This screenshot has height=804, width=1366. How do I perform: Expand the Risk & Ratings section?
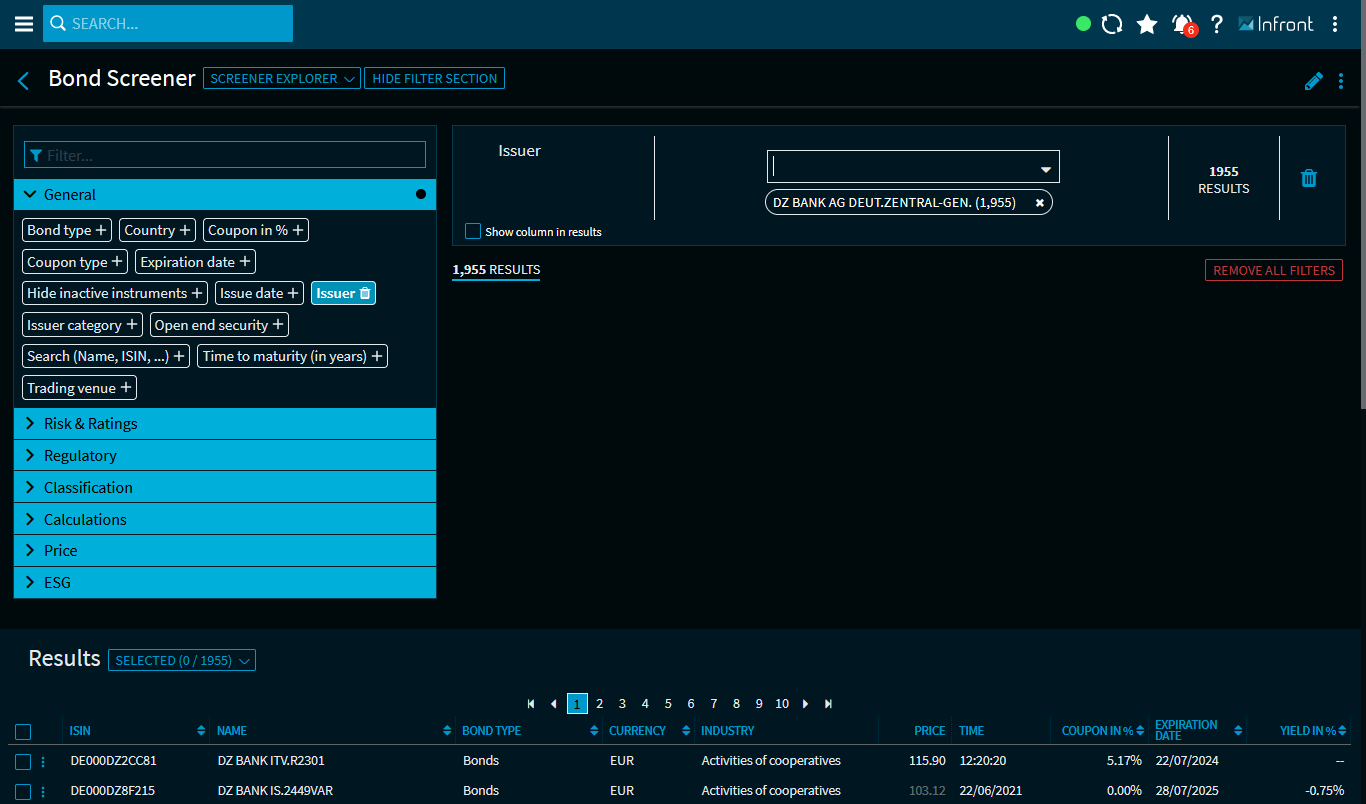[225, 424]
